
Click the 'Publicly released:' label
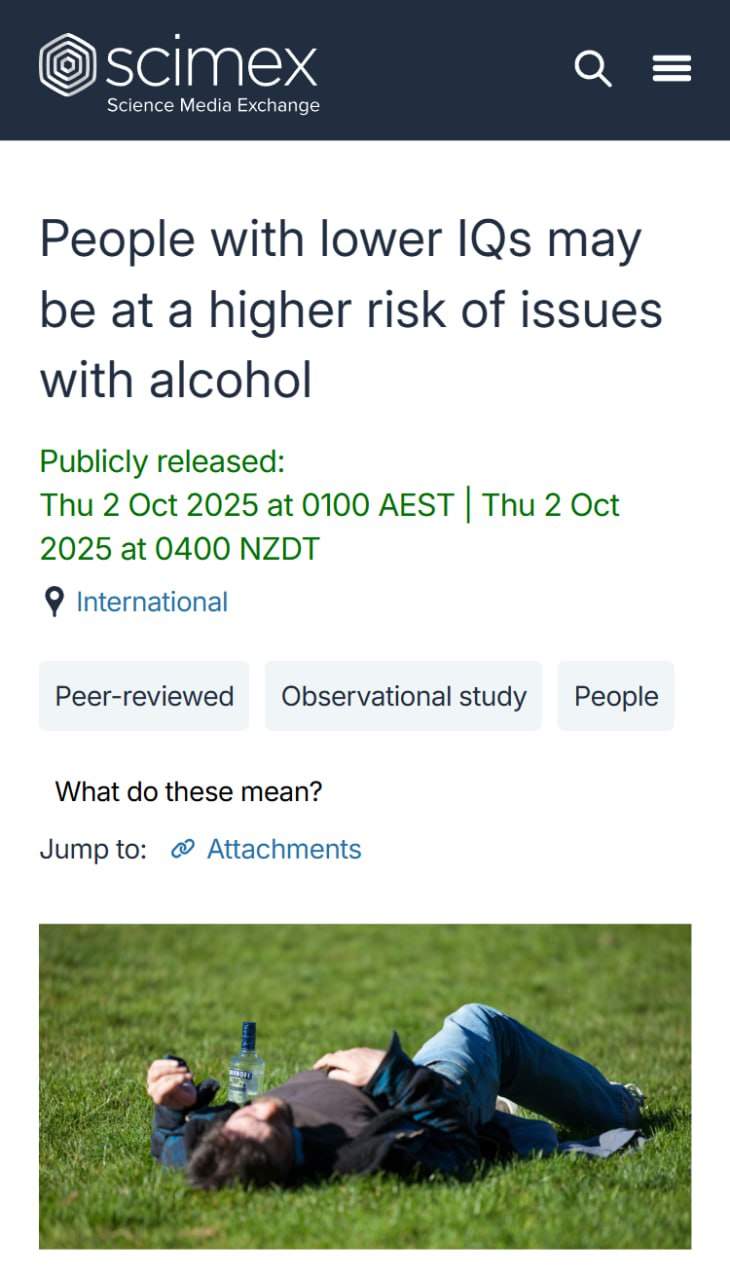pos(162,462)
